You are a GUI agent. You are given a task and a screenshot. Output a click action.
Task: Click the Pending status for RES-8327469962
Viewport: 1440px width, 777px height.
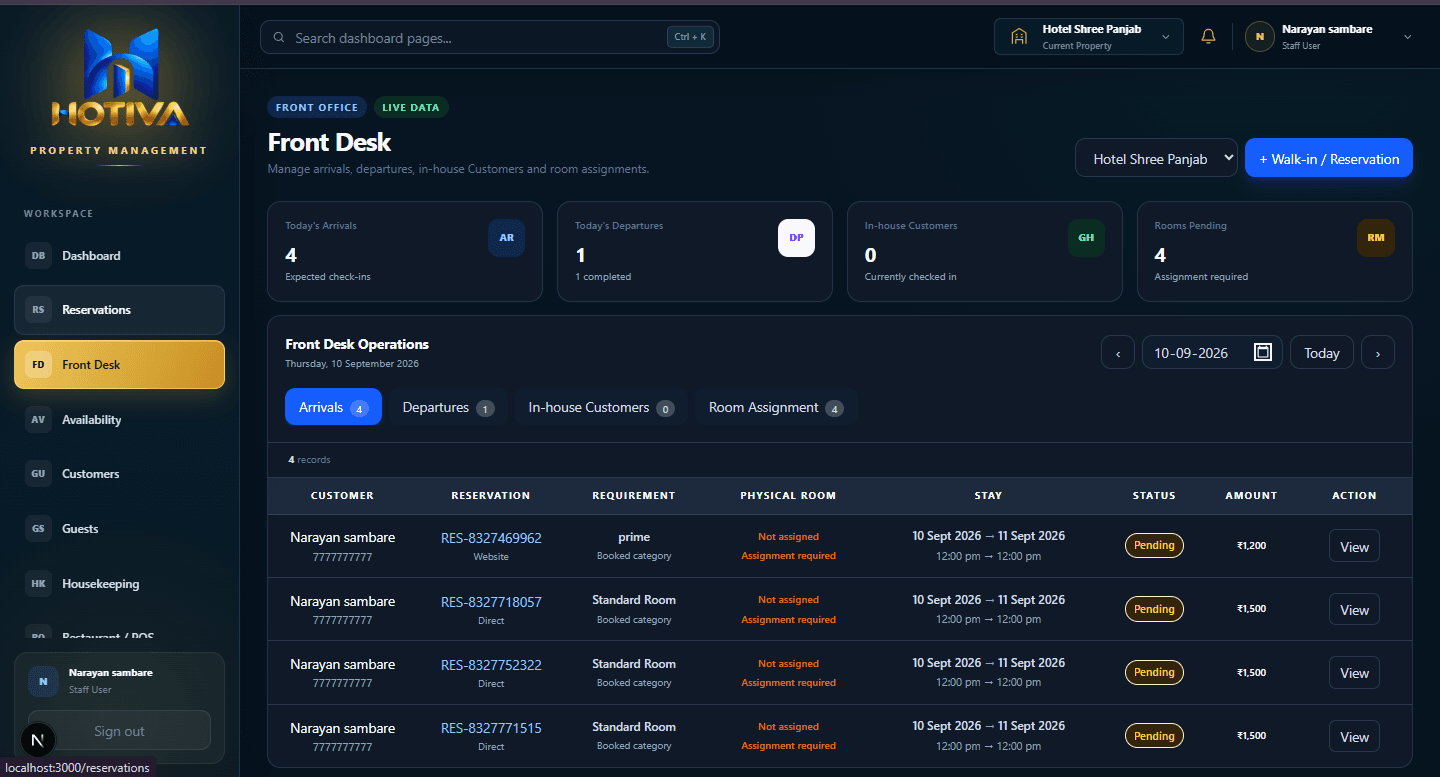[x=1154, y=546]
